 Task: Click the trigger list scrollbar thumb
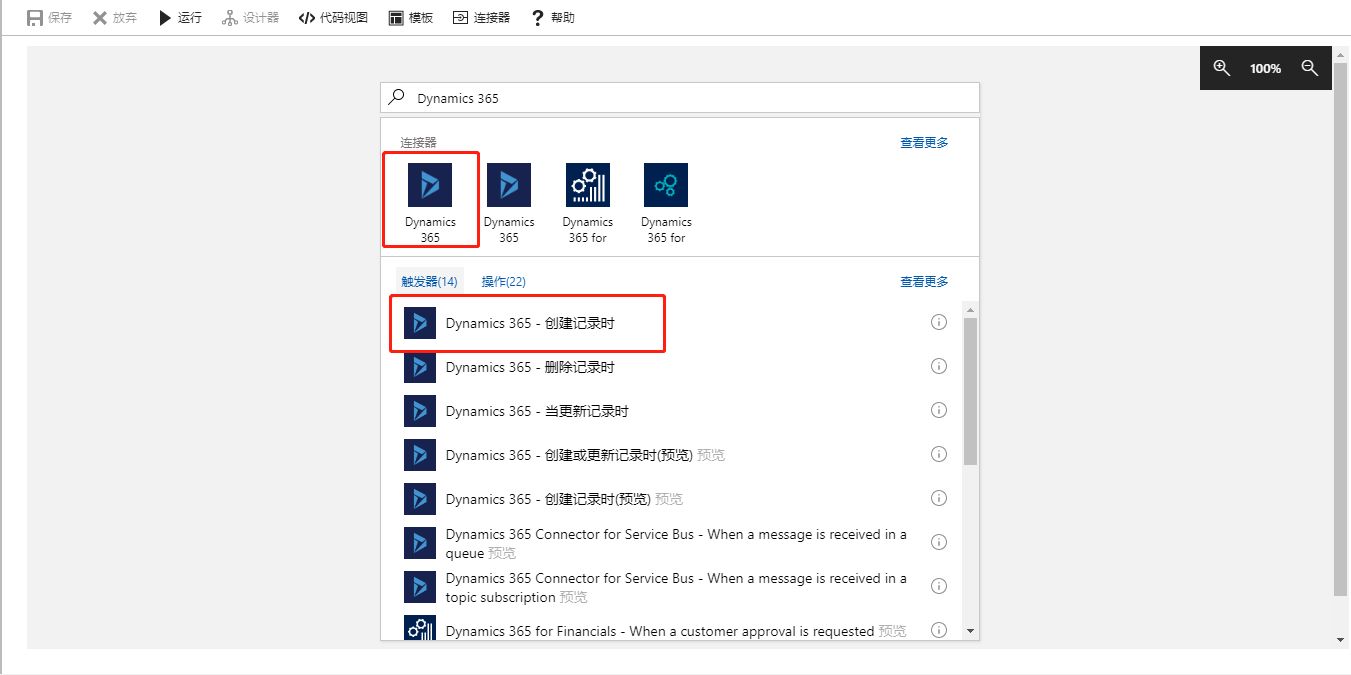click(970, 391)
